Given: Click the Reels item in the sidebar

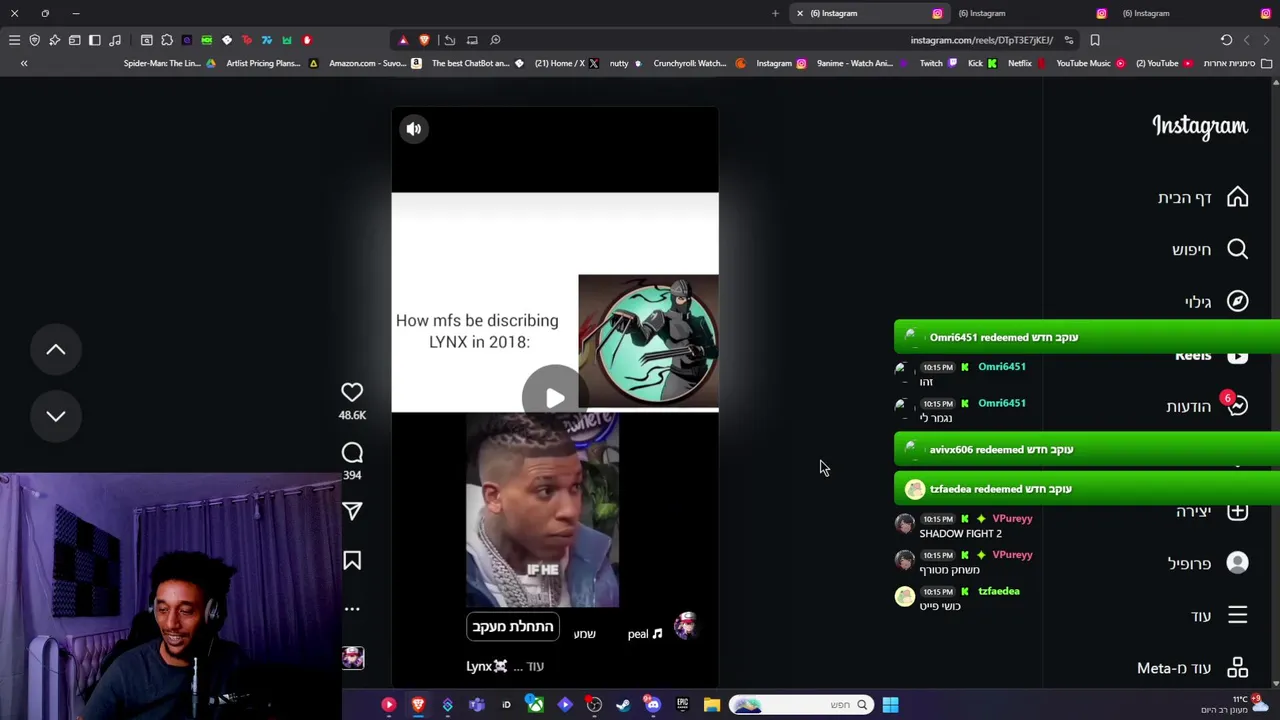Looking at the screenshot, I should [1211, 355].
